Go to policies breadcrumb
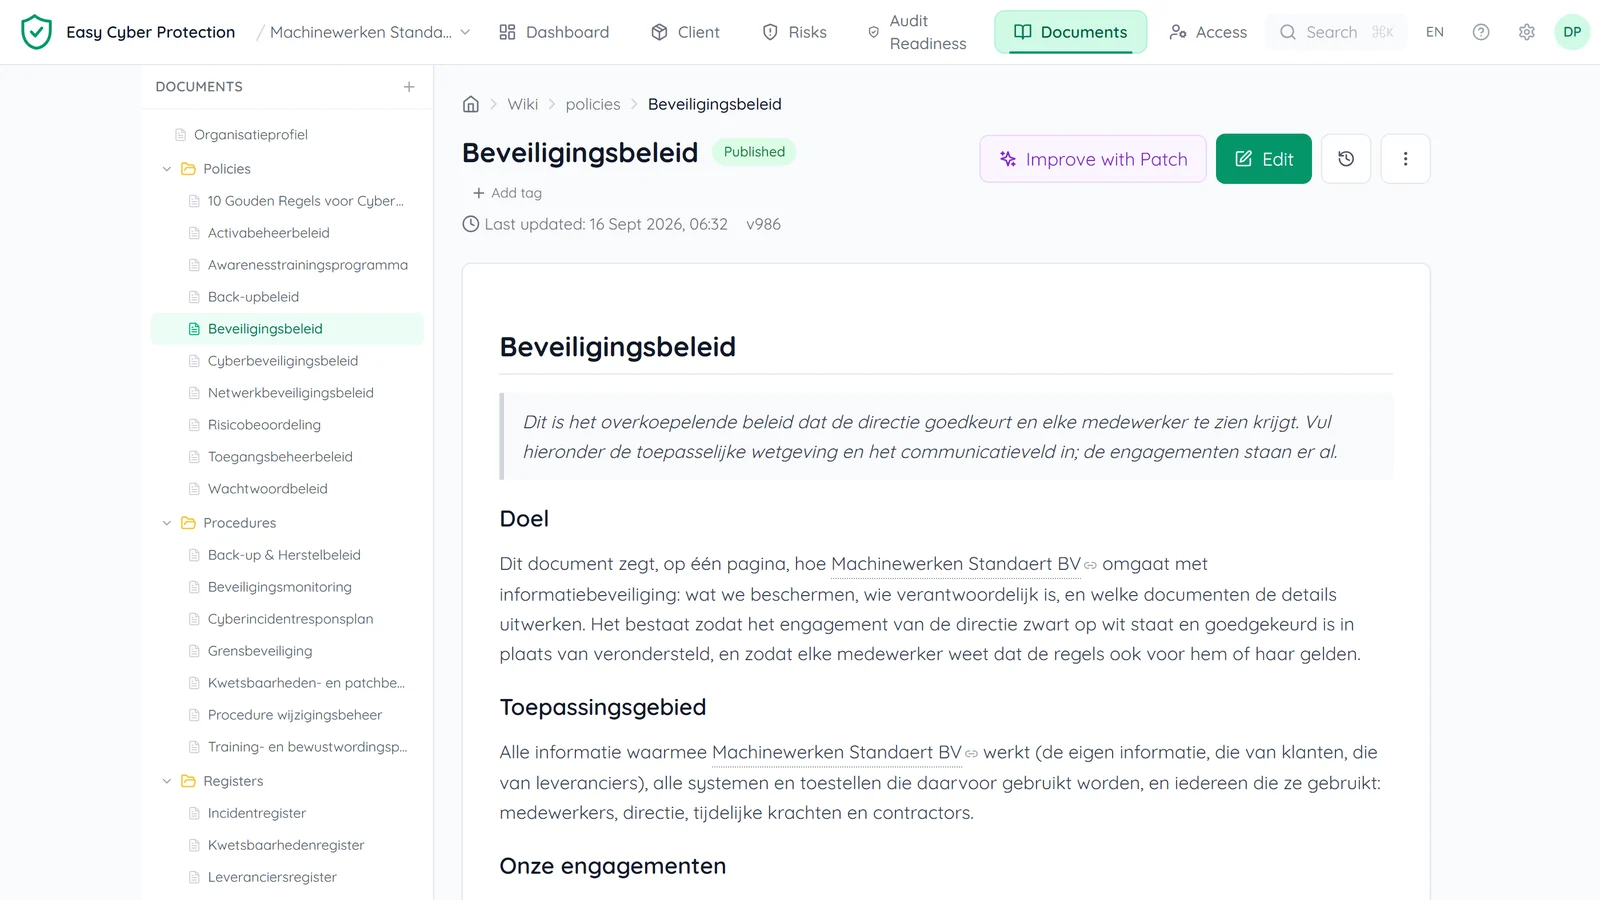This screenshot has width=1600, height=900. pyautogui.click(x=593, y=104)
